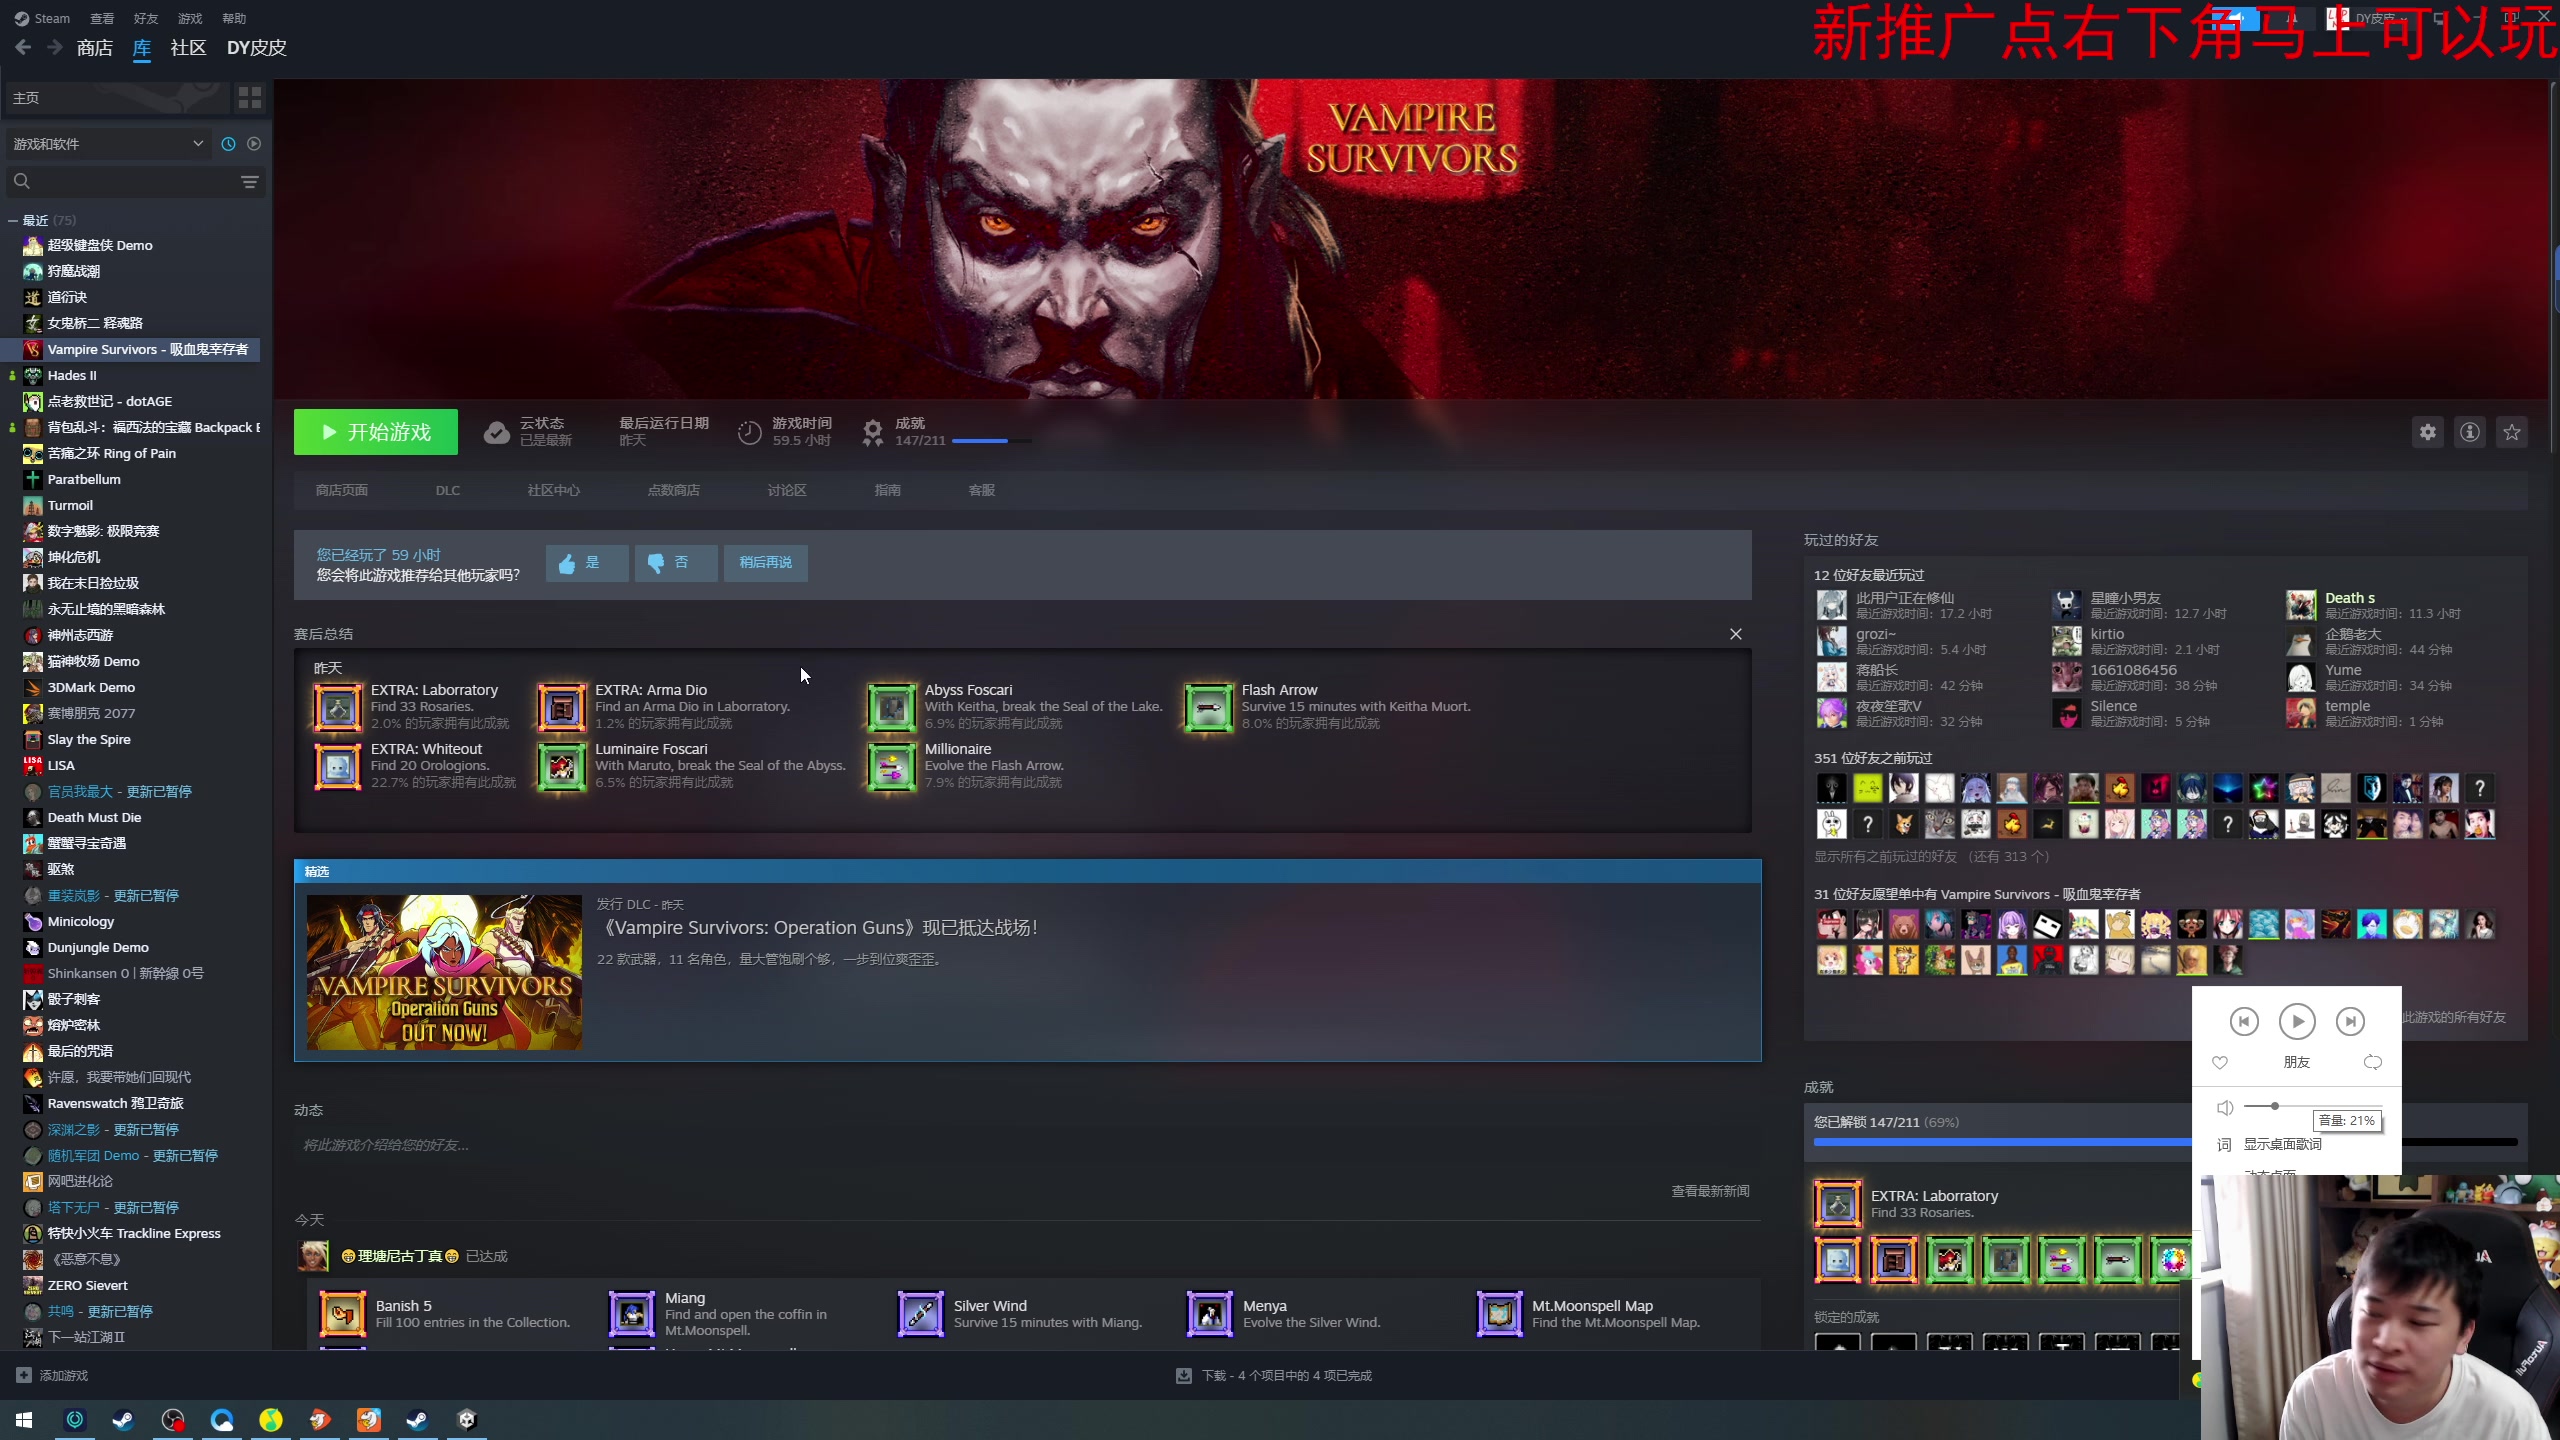2560x1440 pixels.
Task: Click 开始游戏 play button
Action: click(376, 432)
